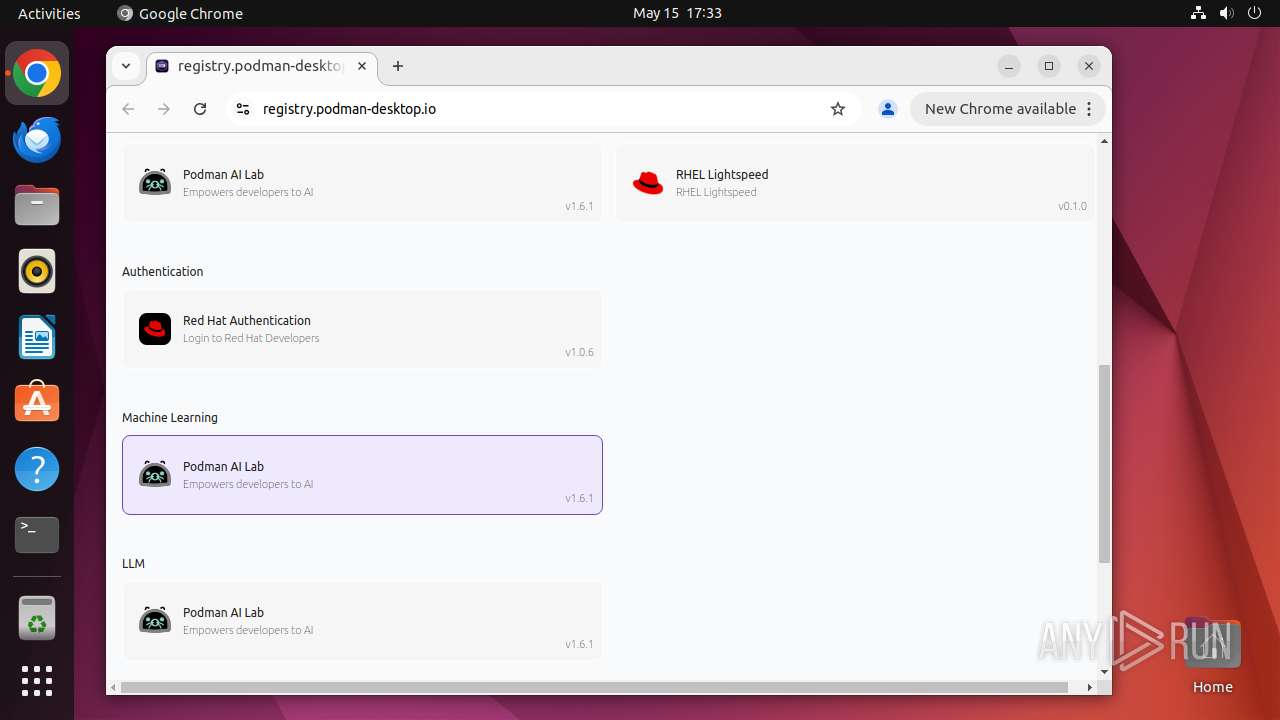Click Podman AI Lab icon under Machine Learning
Screen dimensions: 1280x720
[x=155, y=474]
